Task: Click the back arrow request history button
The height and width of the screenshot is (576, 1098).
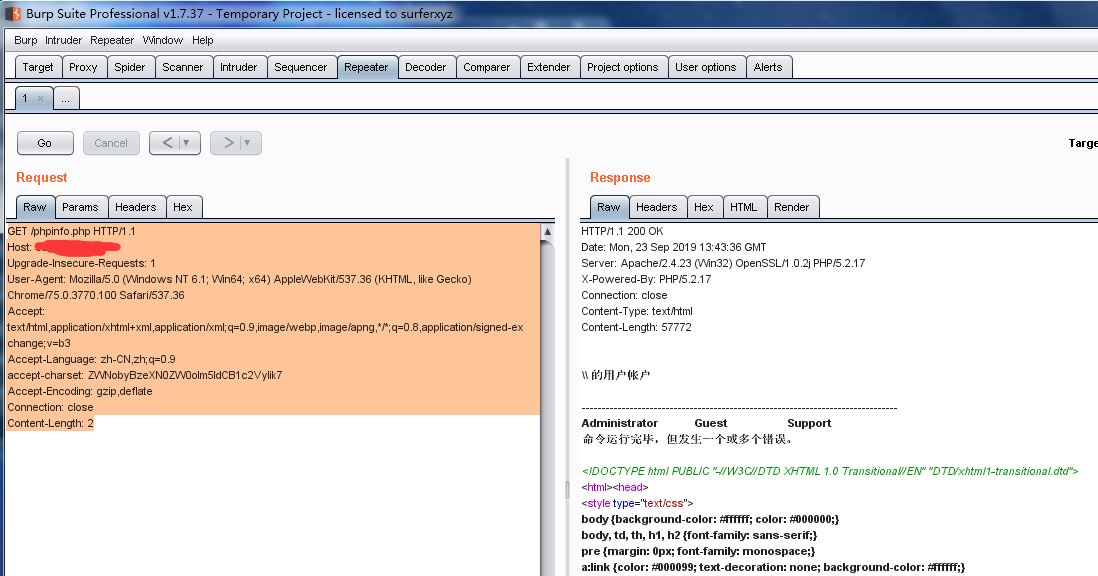Action: [166, 142]
